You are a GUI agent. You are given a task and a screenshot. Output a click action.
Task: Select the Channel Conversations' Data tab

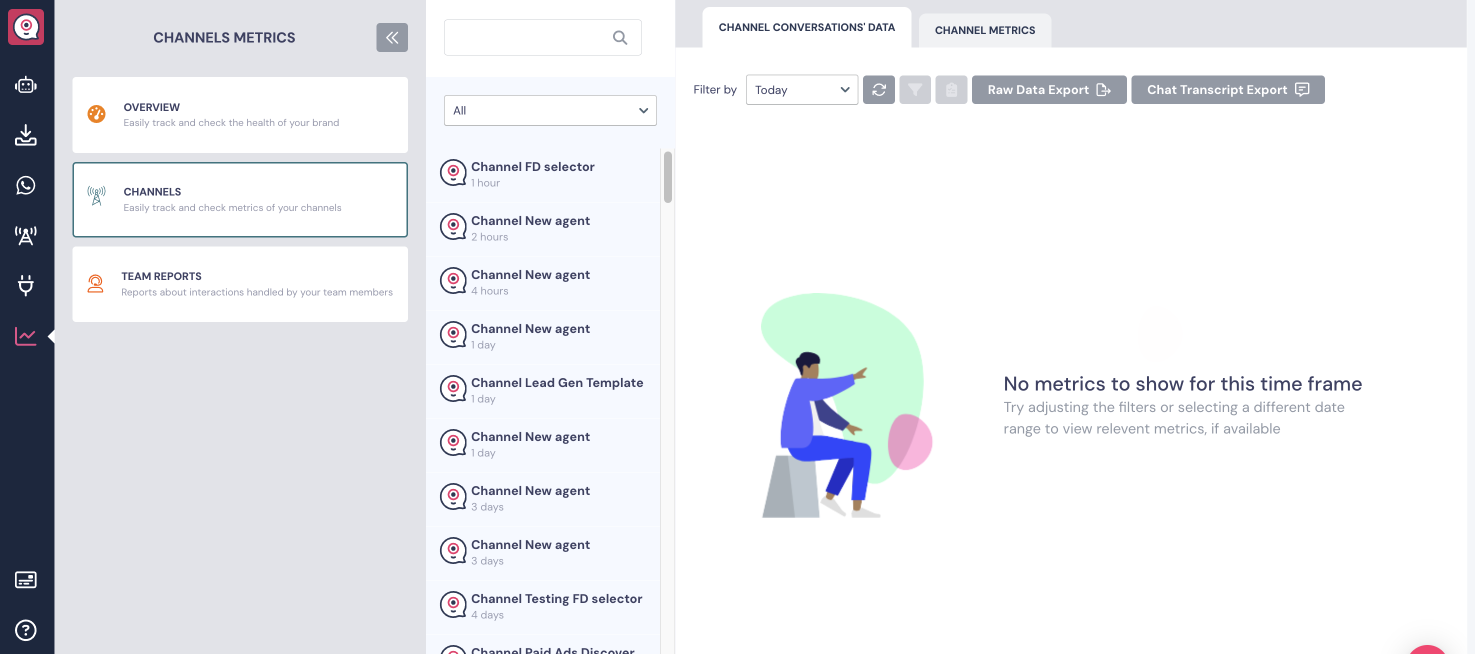pos(806,28)
